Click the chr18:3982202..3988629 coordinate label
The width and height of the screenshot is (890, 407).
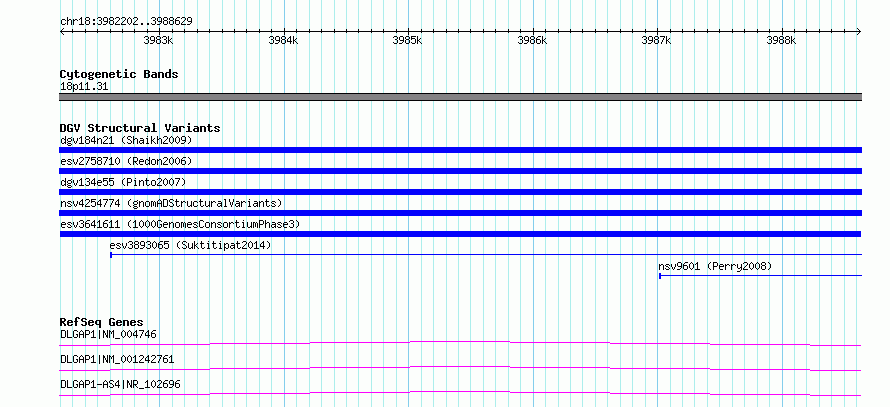[x=126, y=22]
